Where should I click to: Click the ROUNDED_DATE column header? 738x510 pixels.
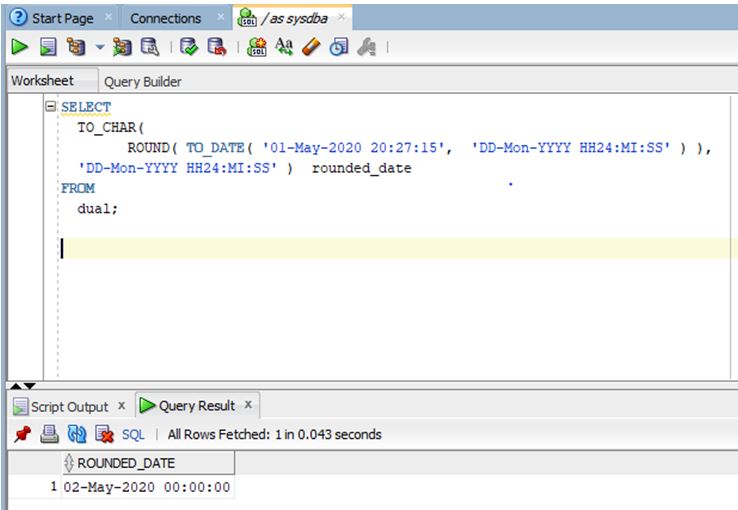point(148,463)
